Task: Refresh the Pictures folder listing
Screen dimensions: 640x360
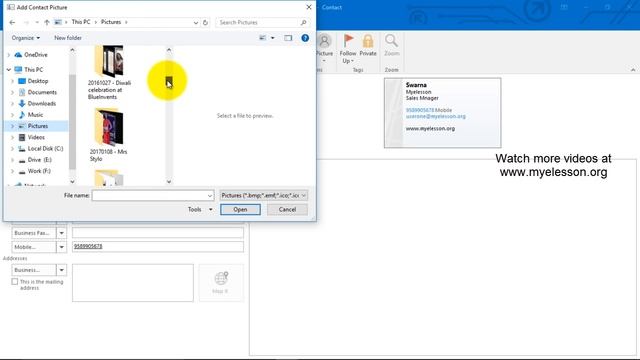Action: click(205, 22)
